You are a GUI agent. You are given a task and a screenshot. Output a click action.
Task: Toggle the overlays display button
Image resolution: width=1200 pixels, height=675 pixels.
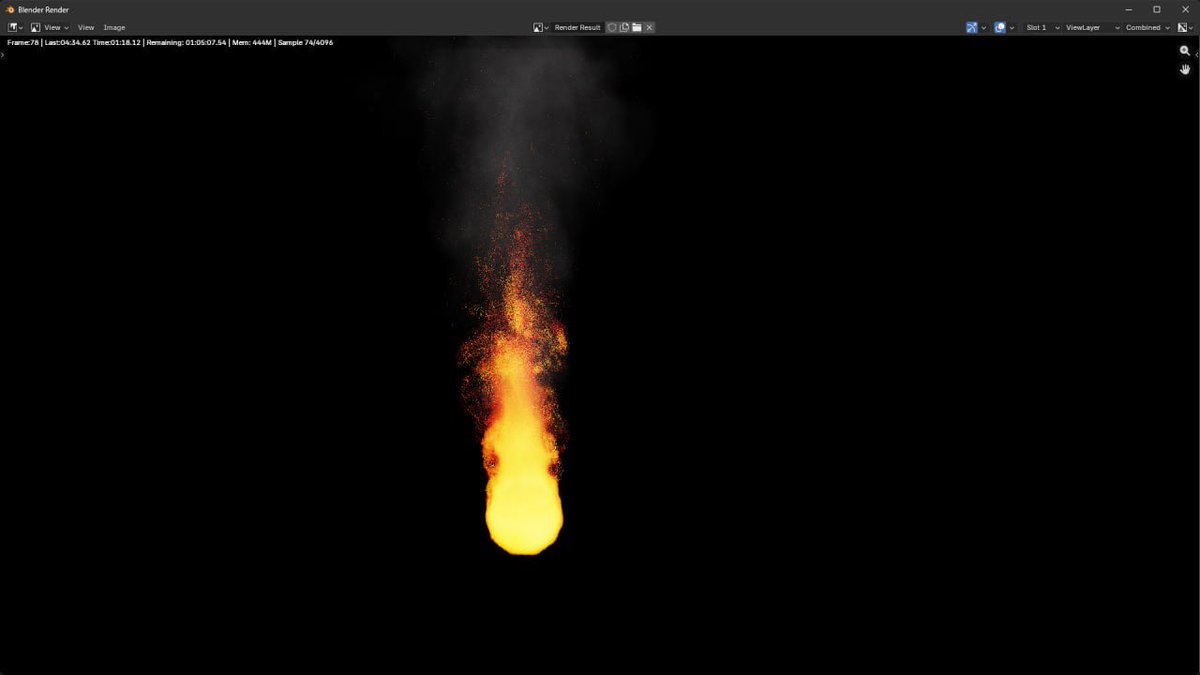(1000, 27)
